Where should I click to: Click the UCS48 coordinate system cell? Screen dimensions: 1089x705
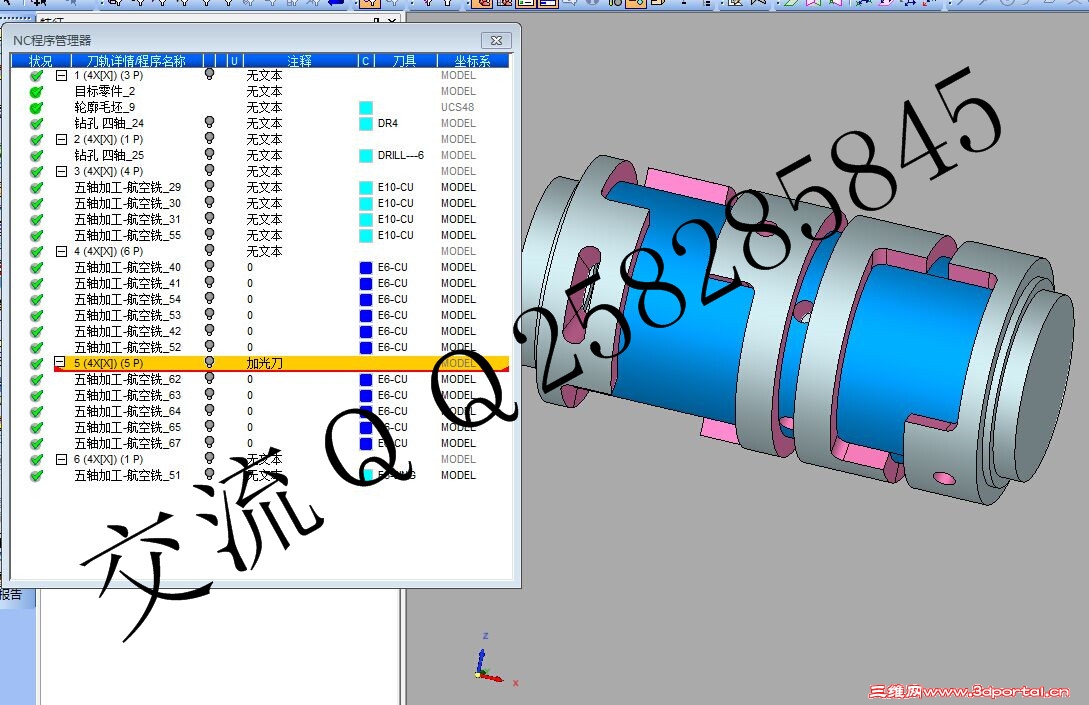[x=458, y=108]
